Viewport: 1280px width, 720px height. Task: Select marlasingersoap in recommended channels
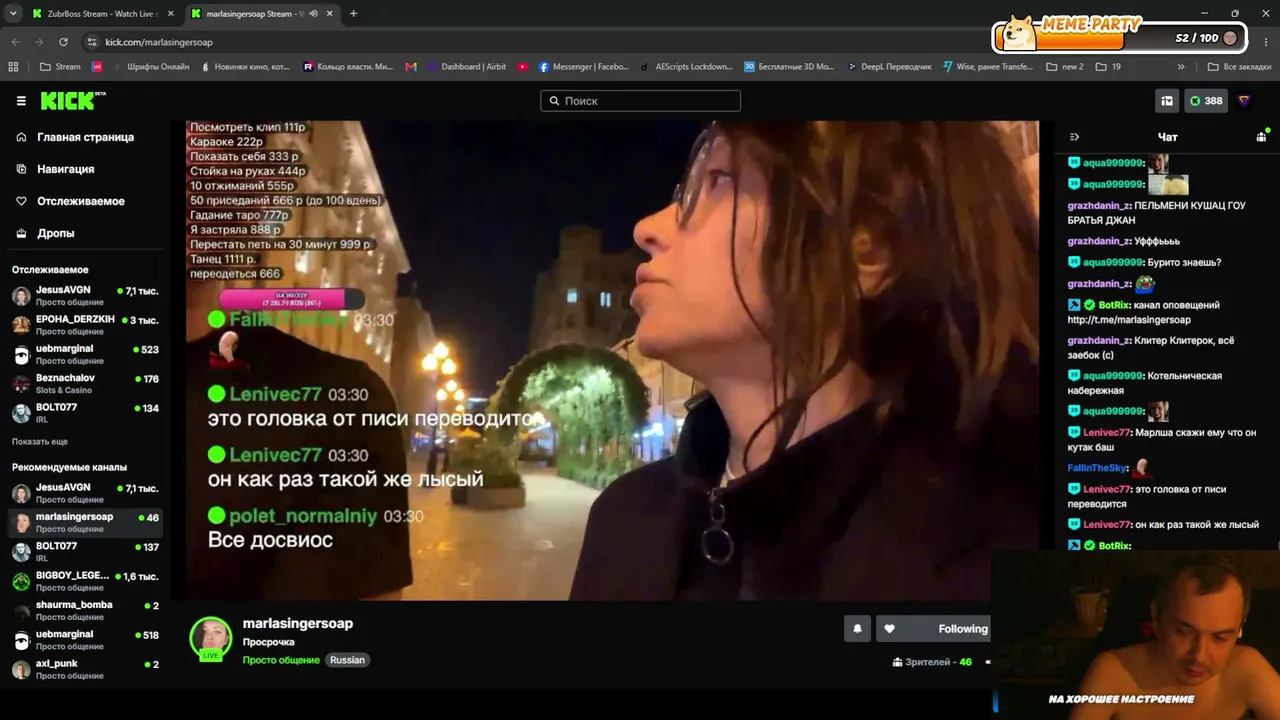click(85, 522)
